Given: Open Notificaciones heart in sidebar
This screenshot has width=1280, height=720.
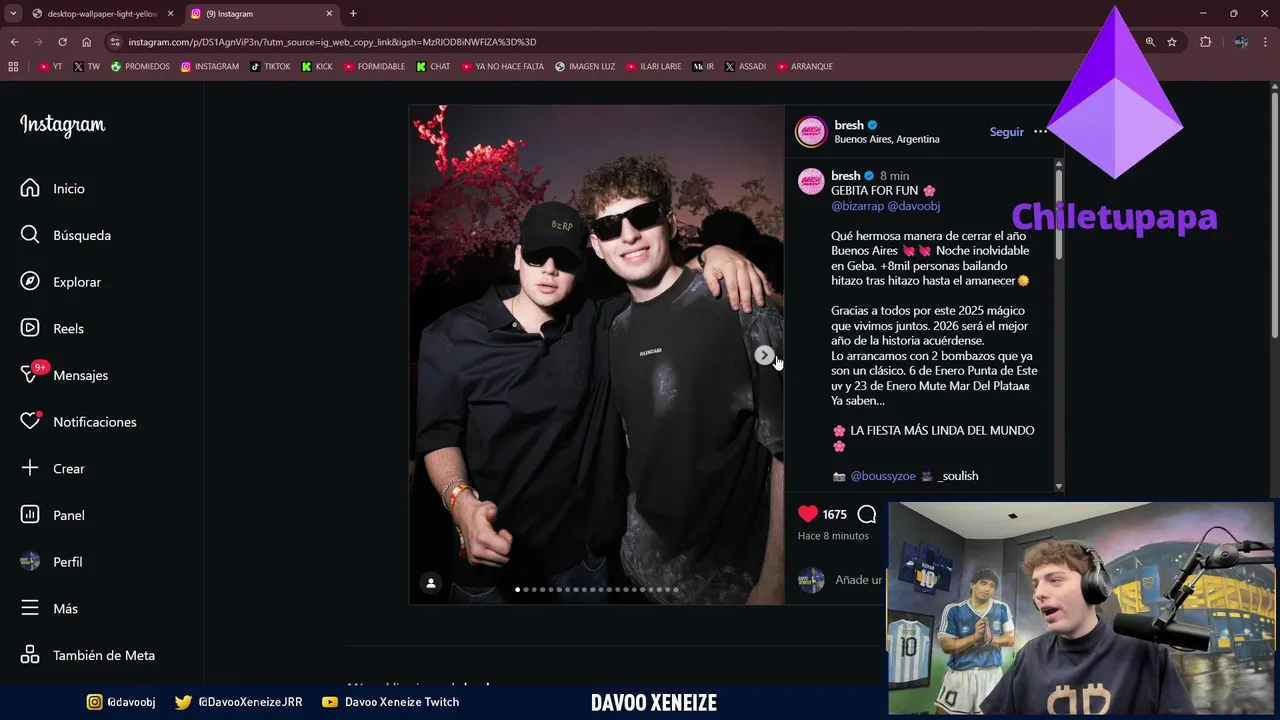Looking at the screenshot, I should (x=78, y=422).
